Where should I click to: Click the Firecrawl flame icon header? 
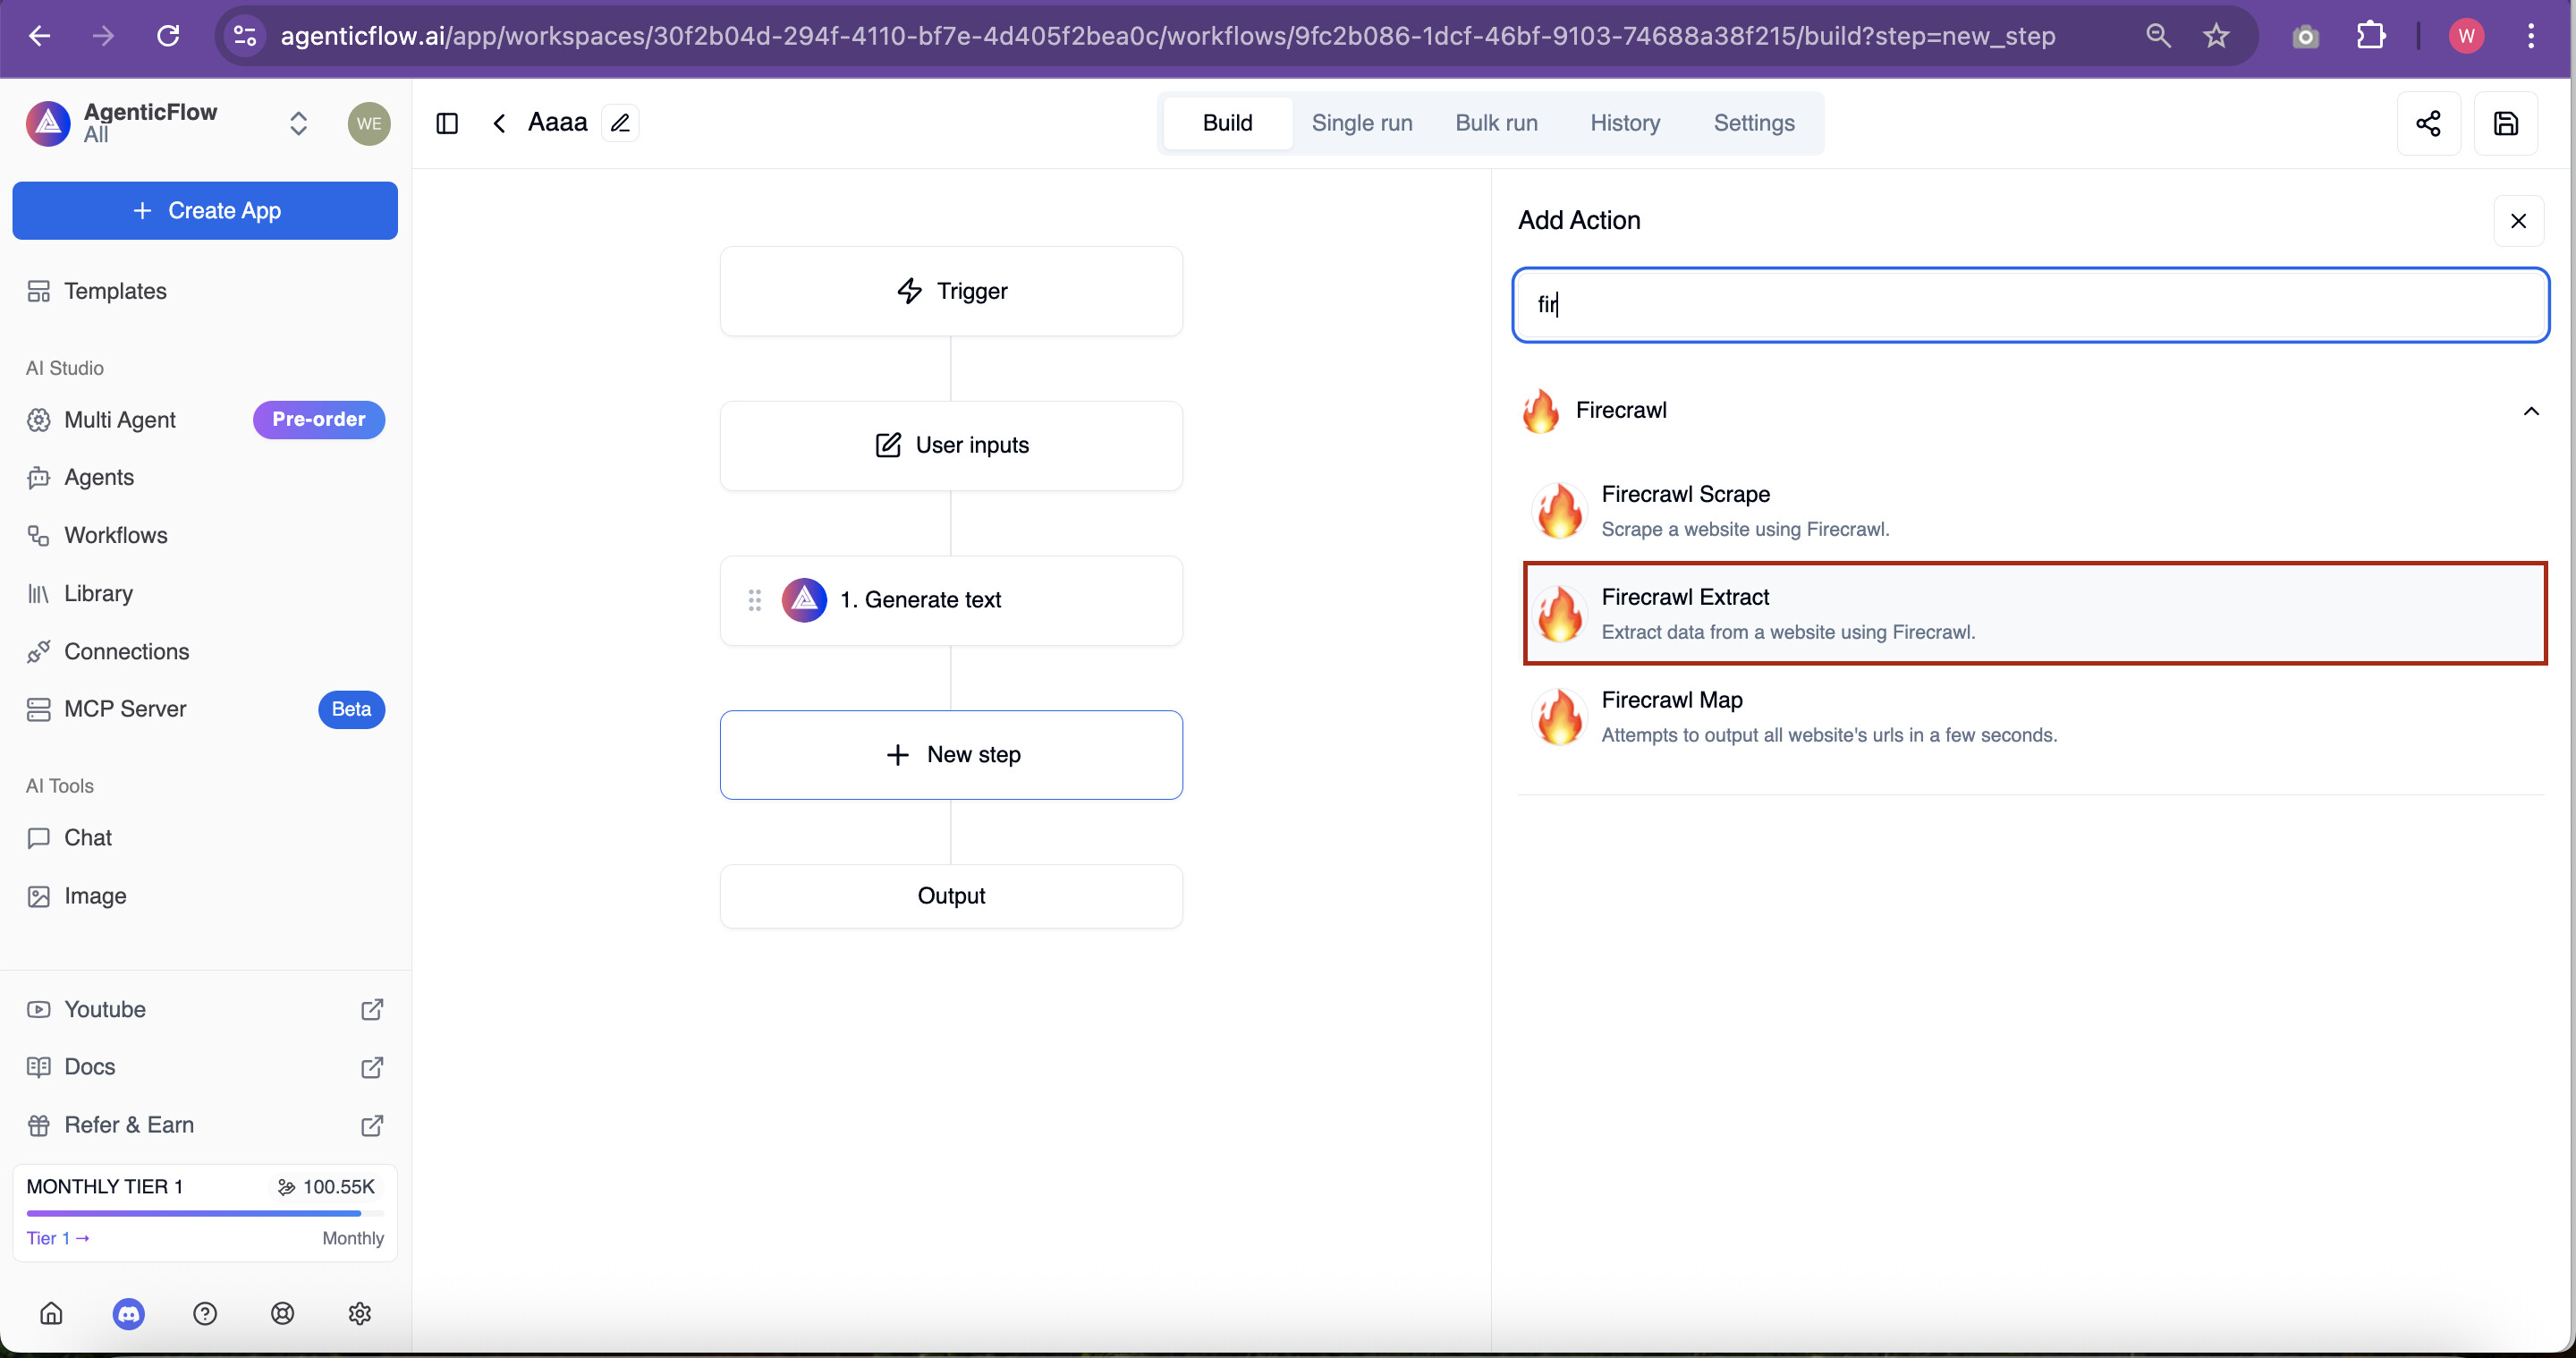(x=1541, y=411)
